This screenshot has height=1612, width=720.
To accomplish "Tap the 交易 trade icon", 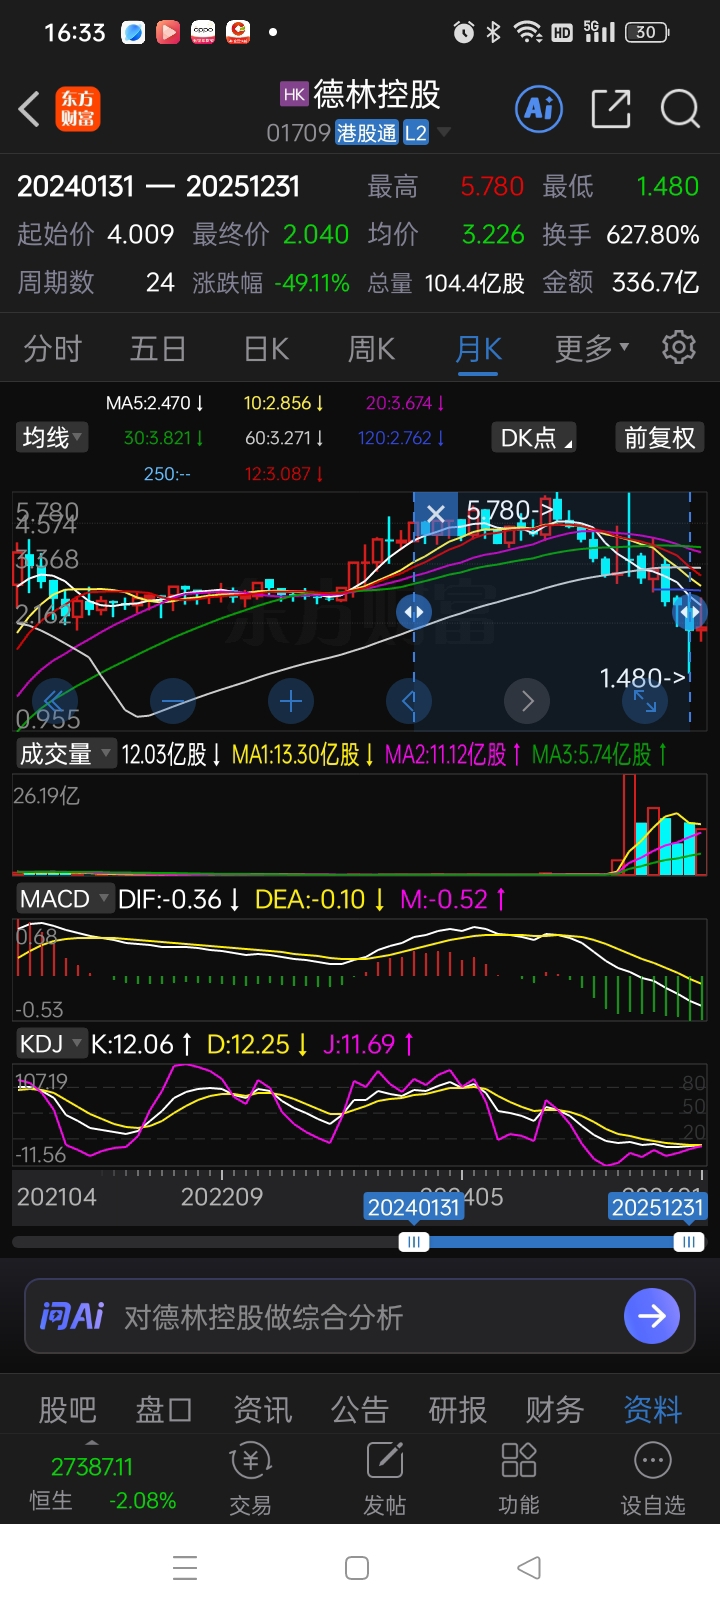I will tap(250, 1479).
